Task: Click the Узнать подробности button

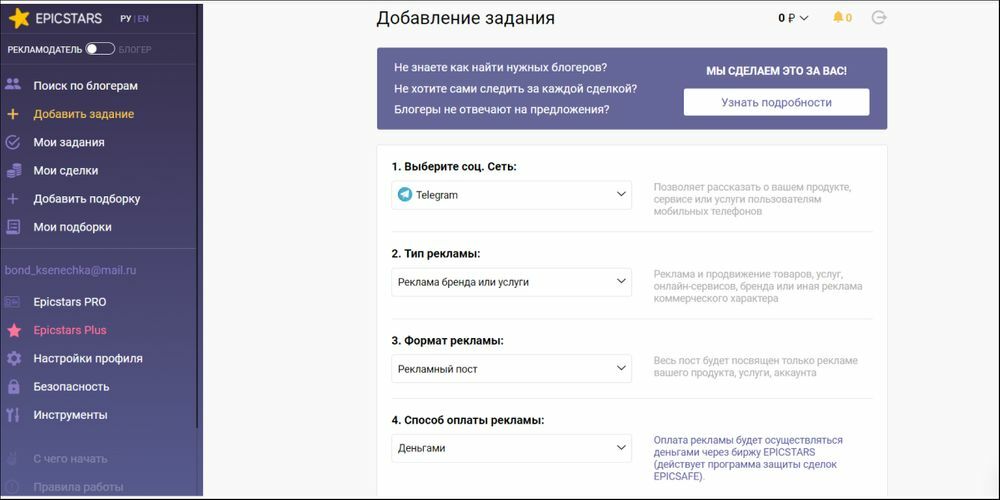Action: pos(776,102)
